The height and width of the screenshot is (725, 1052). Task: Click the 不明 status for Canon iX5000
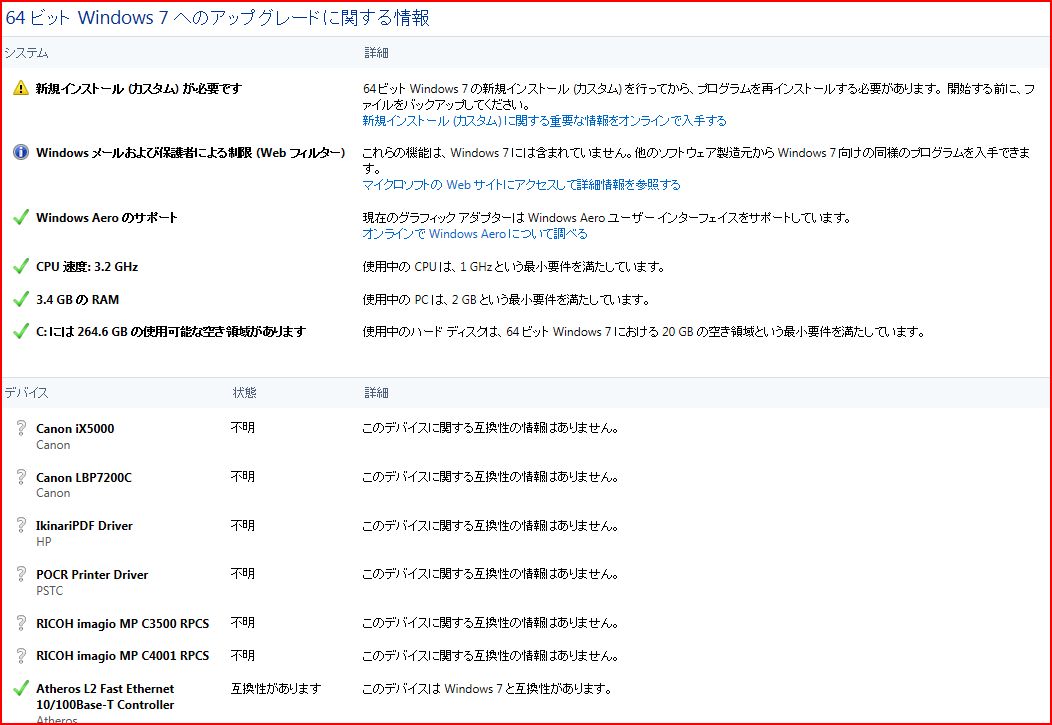[243, 427]
